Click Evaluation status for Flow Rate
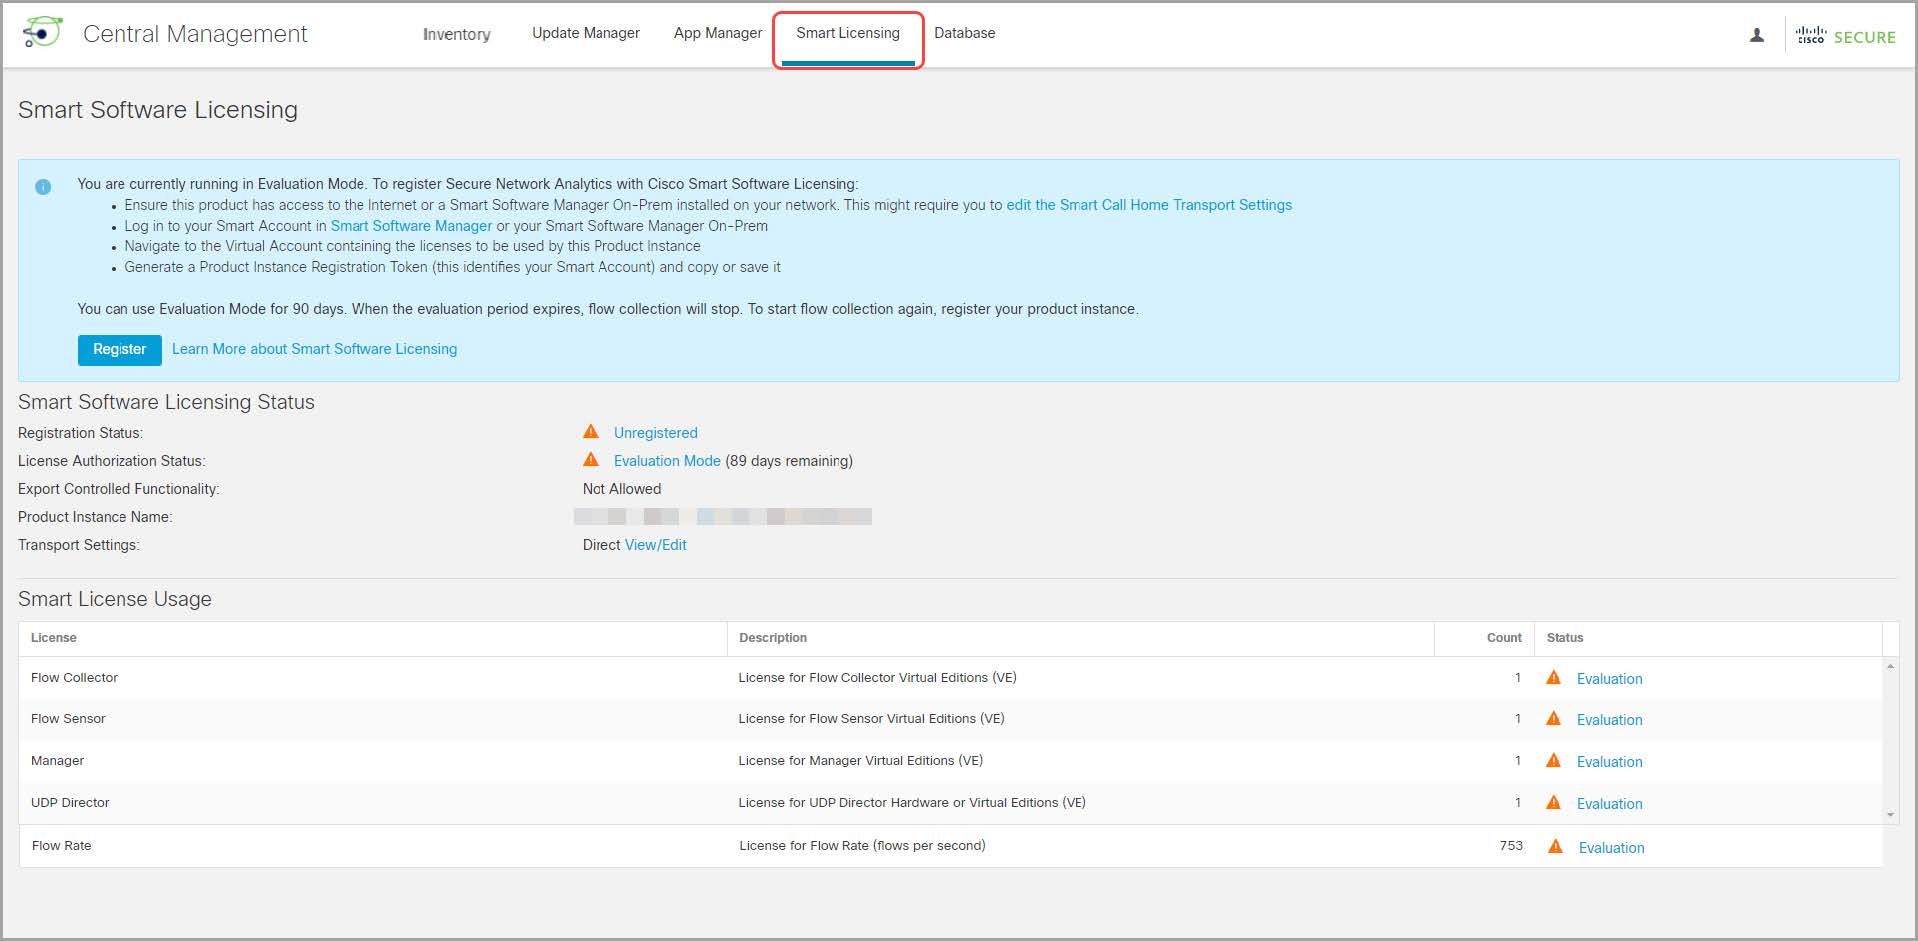The width and height of the screenshot is (1918, 941). [1612, 848]
